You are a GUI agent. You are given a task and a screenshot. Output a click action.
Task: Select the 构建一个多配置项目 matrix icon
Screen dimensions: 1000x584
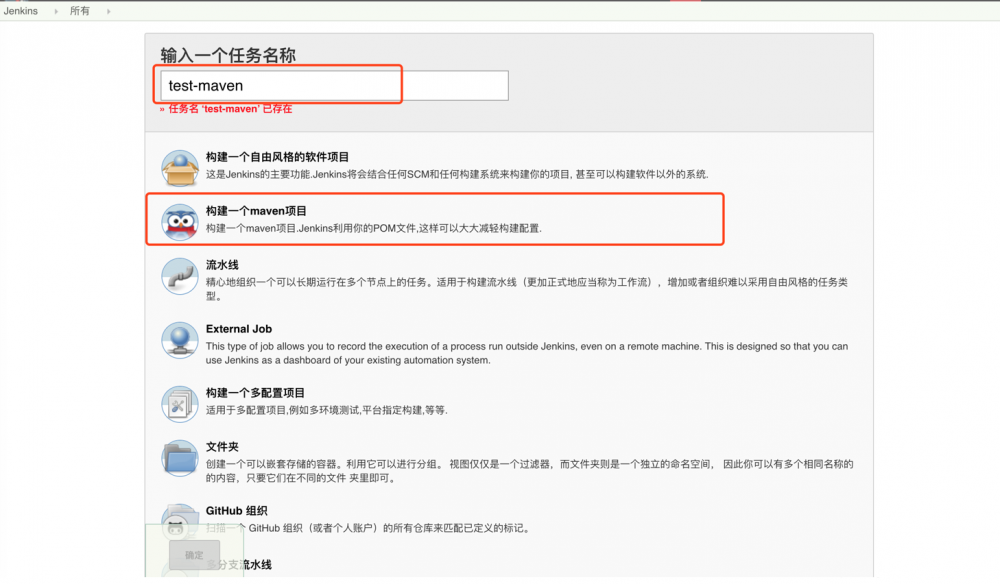pyautogui.click(x=180, y=404)
